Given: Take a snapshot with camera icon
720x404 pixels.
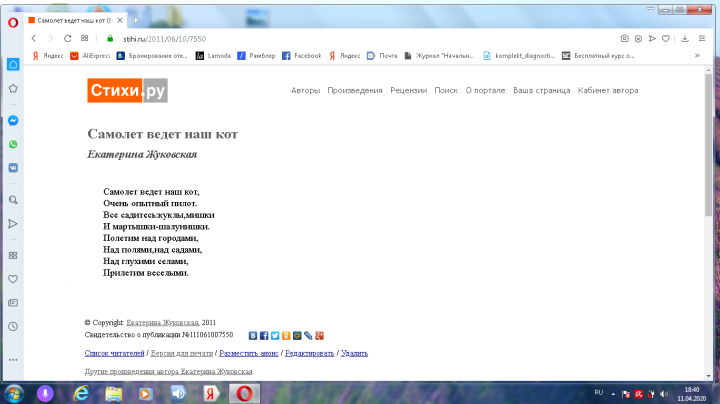Looking at the screenshot, I should 624,39.
